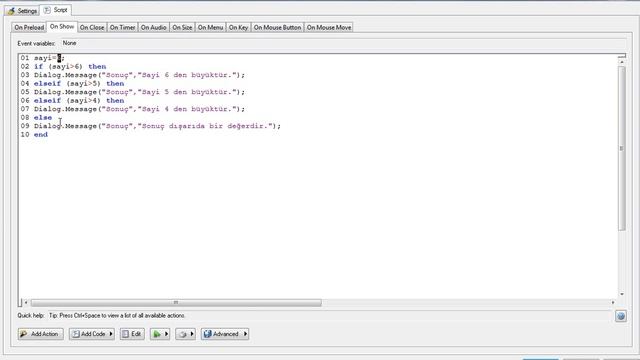This screenshot has height=360, width=640.
Task: Click the scroll right arrow
Action: tap(613, 302)
